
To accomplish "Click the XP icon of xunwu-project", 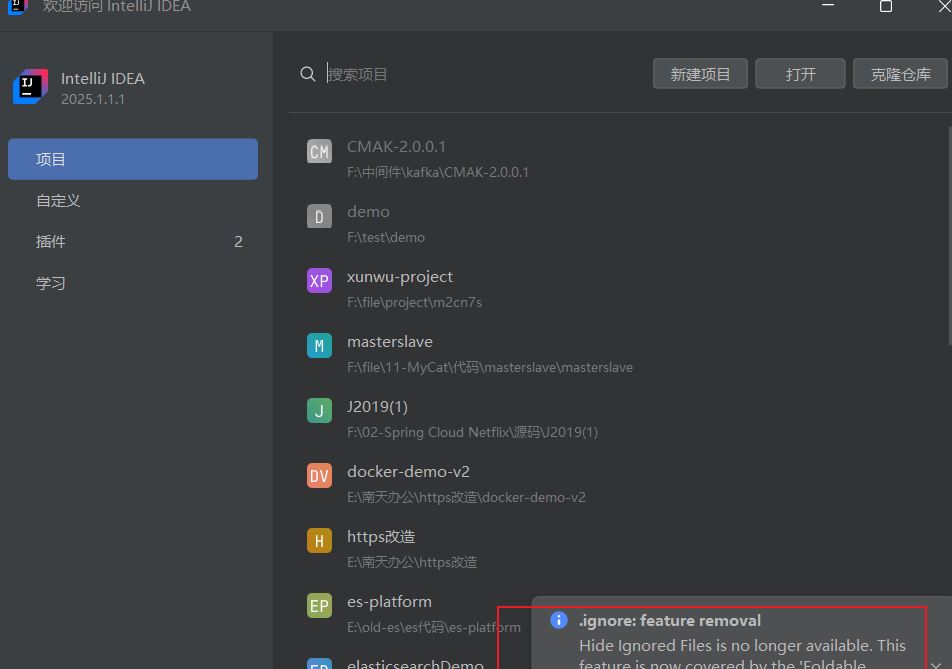I will click(319, 281).
